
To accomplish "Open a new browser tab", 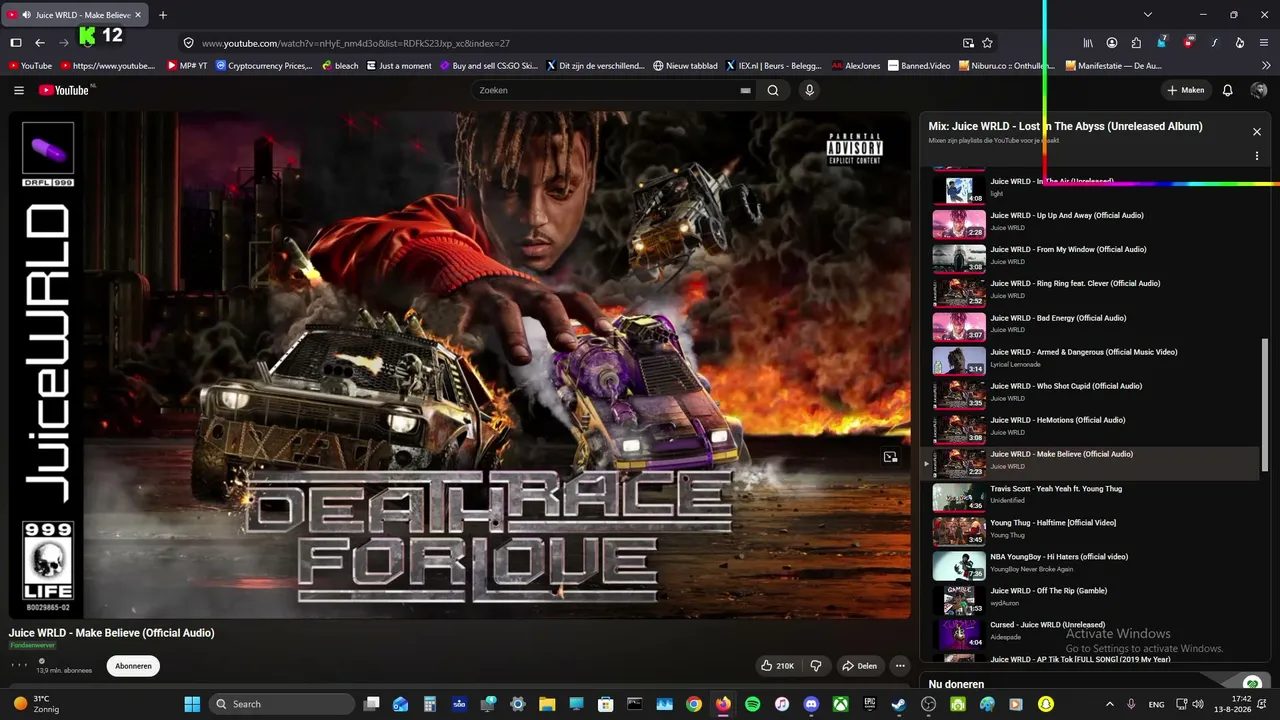I will point(163,15).
